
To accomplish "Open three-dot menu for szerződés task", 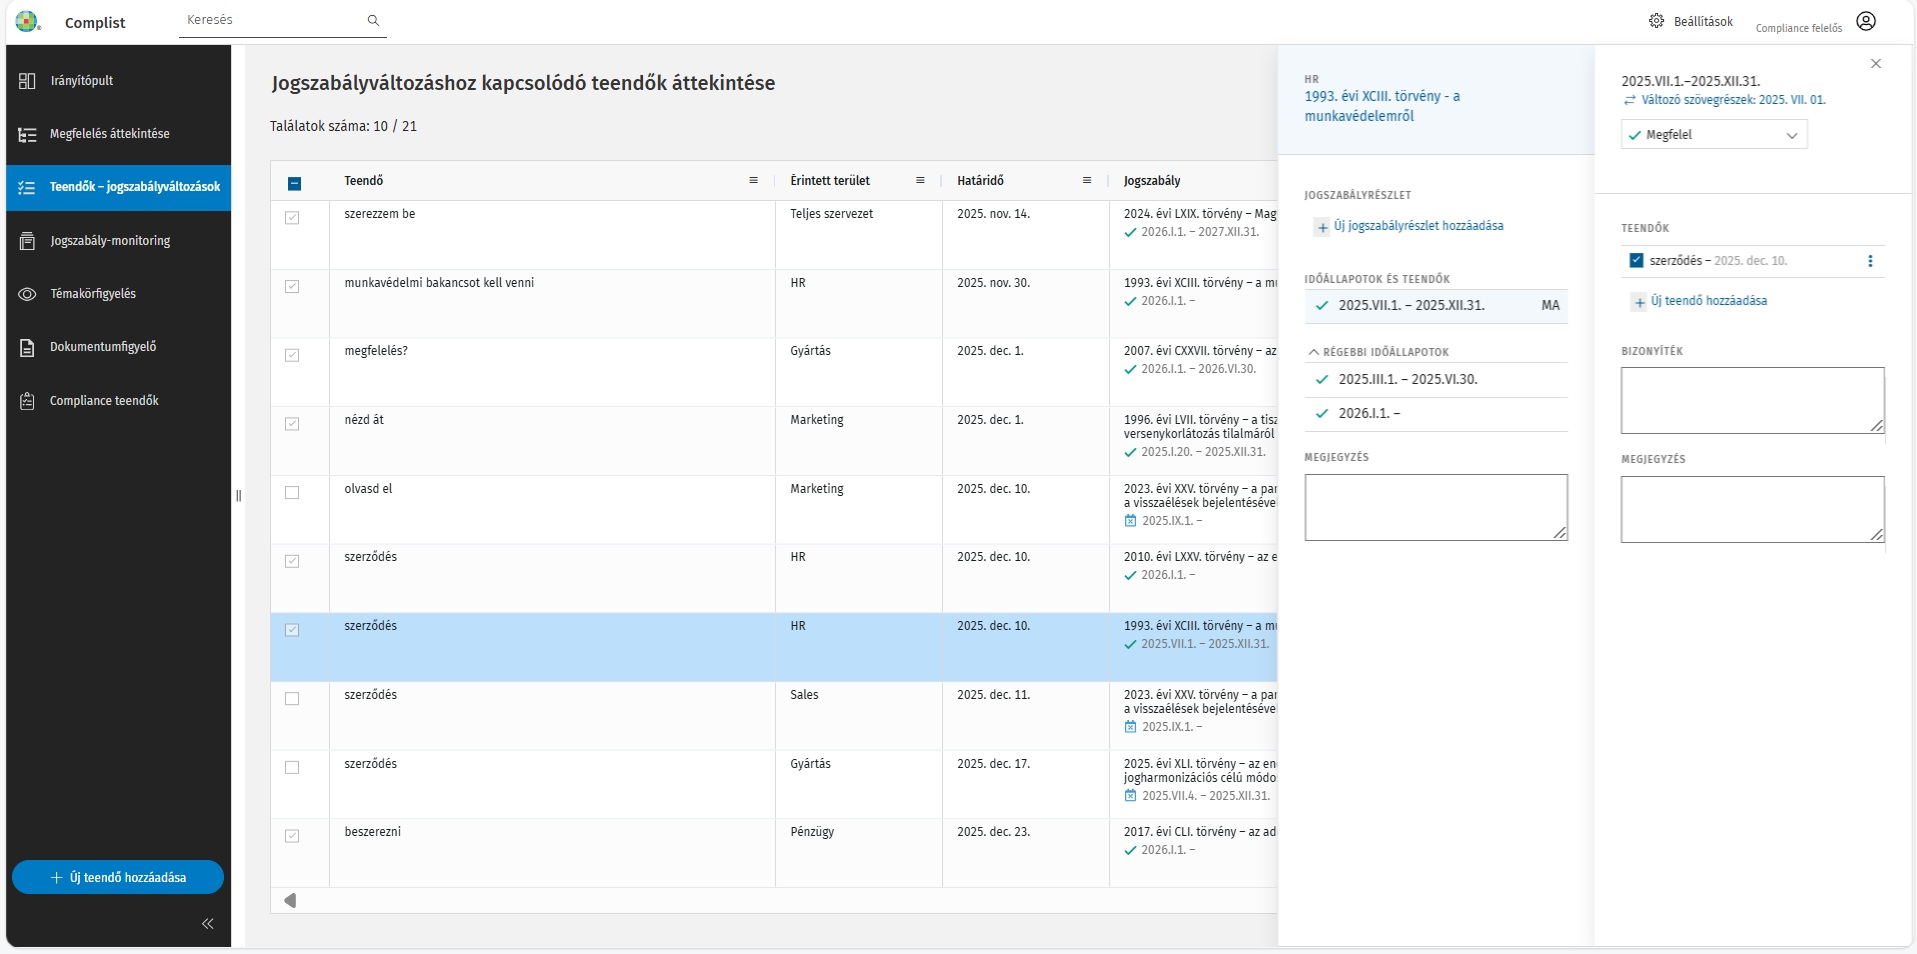I will pos(1870,261).
